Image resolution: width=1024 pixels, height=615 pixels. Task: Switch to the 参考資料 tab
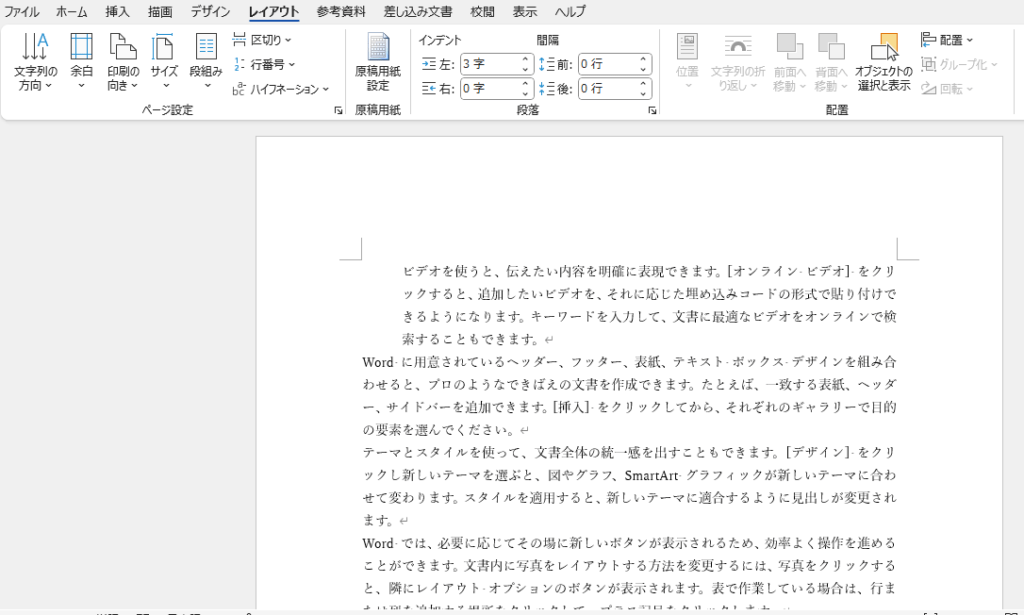341,12
